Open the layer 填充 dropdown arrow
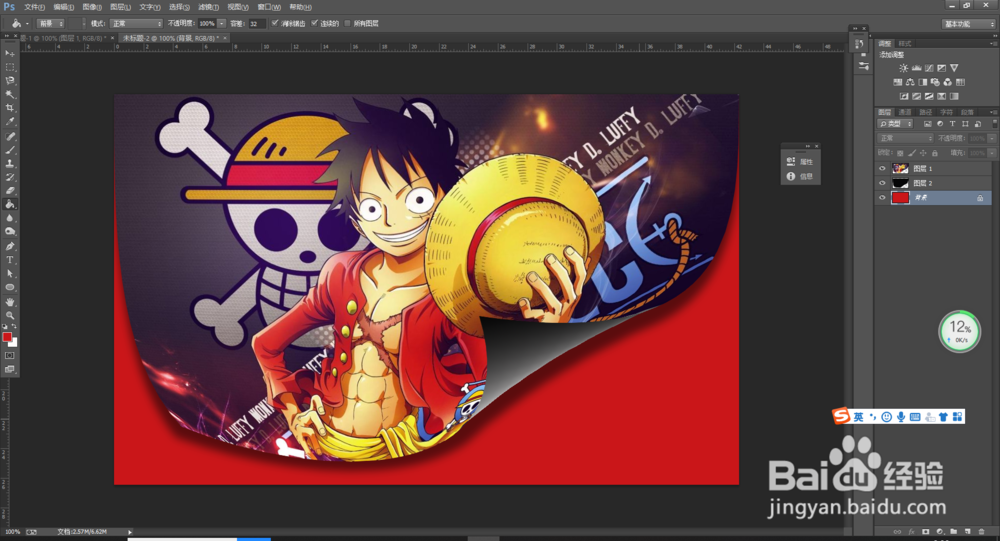Viewport: 1000px width, 541px height. (x=992, y=153)
